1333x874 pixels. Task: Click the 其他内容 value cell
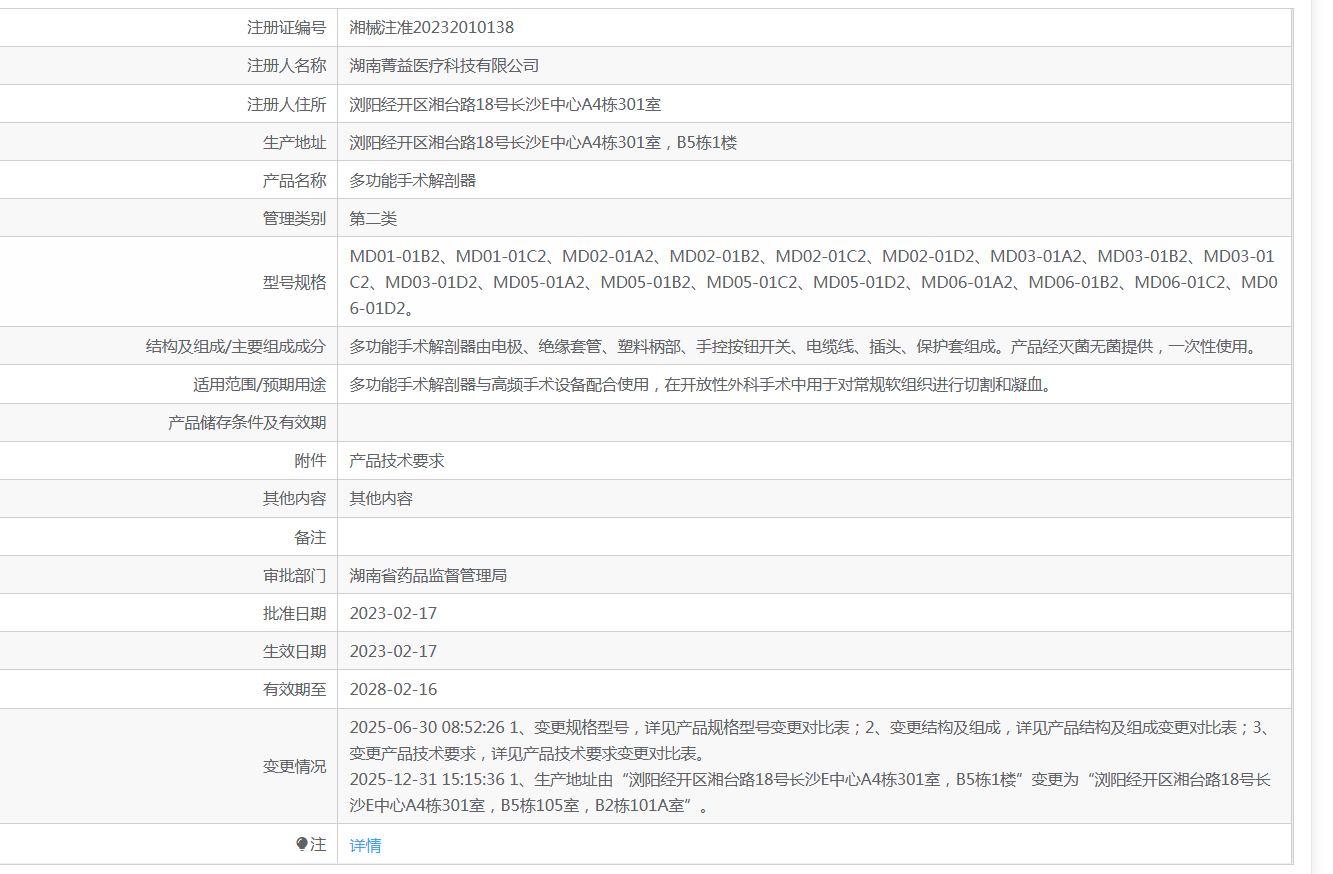pos(814,498)
